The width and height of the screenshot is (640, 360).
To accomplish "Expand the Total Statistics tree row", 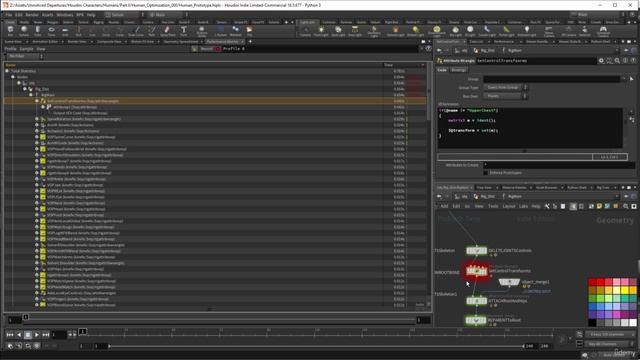I will click(x=7, y=71).
